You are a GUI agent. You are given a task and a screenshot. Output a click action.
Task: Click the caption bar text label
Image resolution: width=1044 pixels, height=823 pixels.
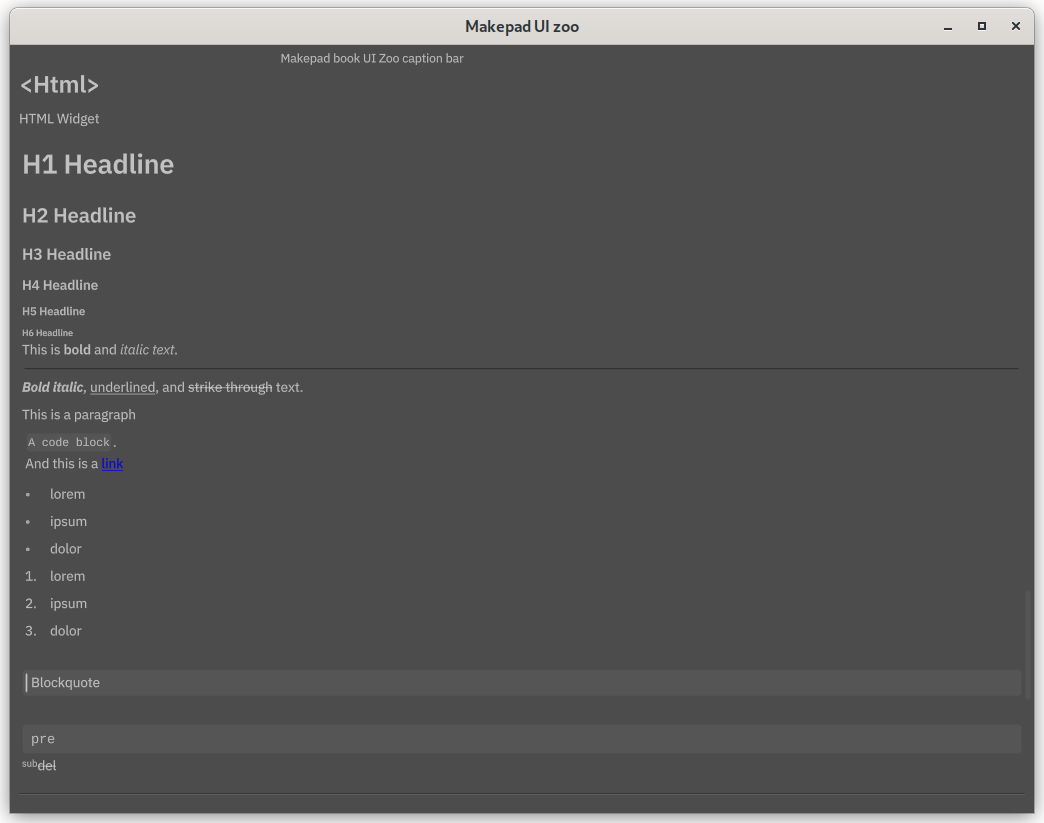(x=371, y=59)
